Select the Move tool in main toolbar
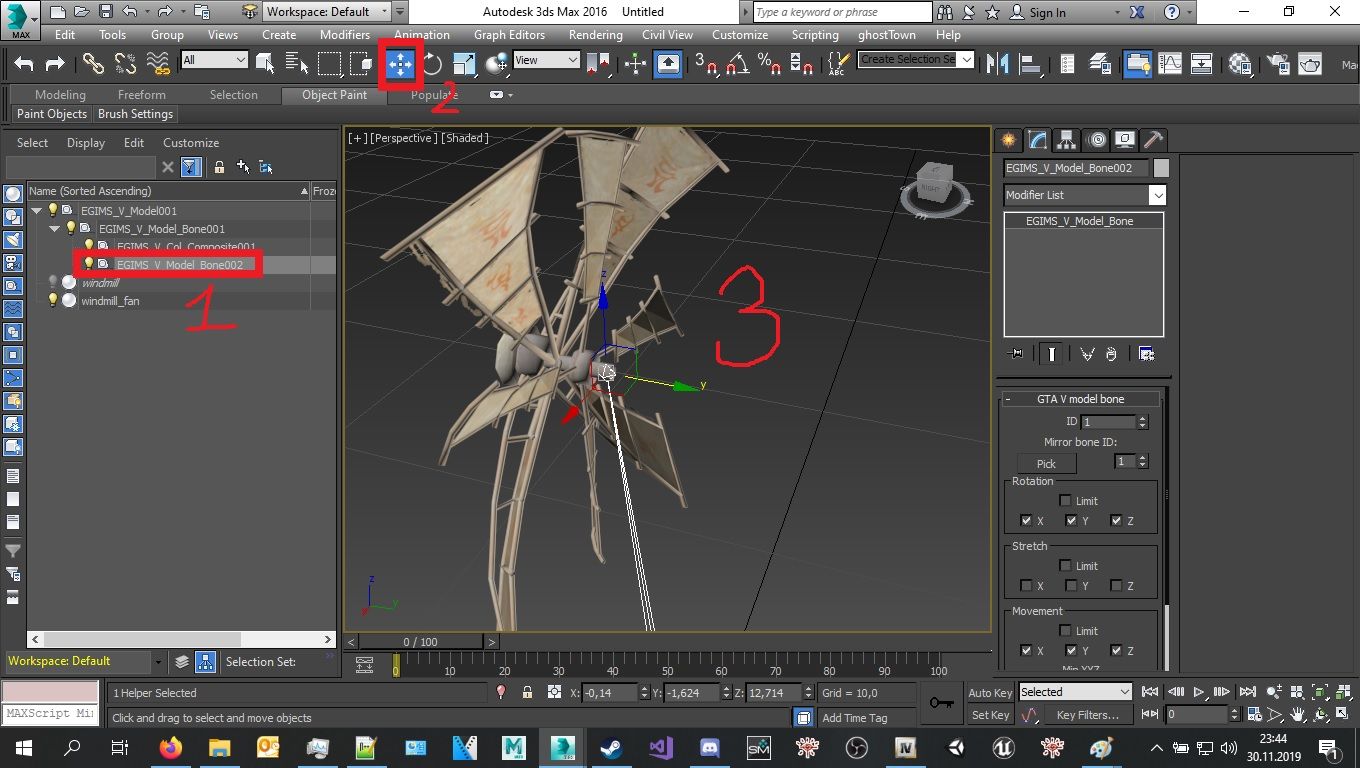The width and height of the screenshot is (1360, 768). click(x=400, y=64)
